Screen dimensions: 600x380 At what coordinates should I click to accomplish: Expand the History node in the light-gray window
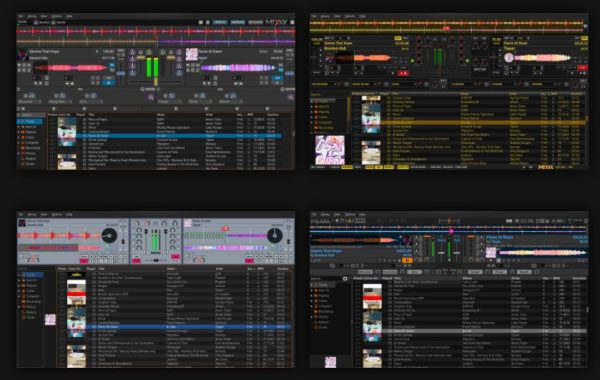pyautogui.click(x=19, y=307)
